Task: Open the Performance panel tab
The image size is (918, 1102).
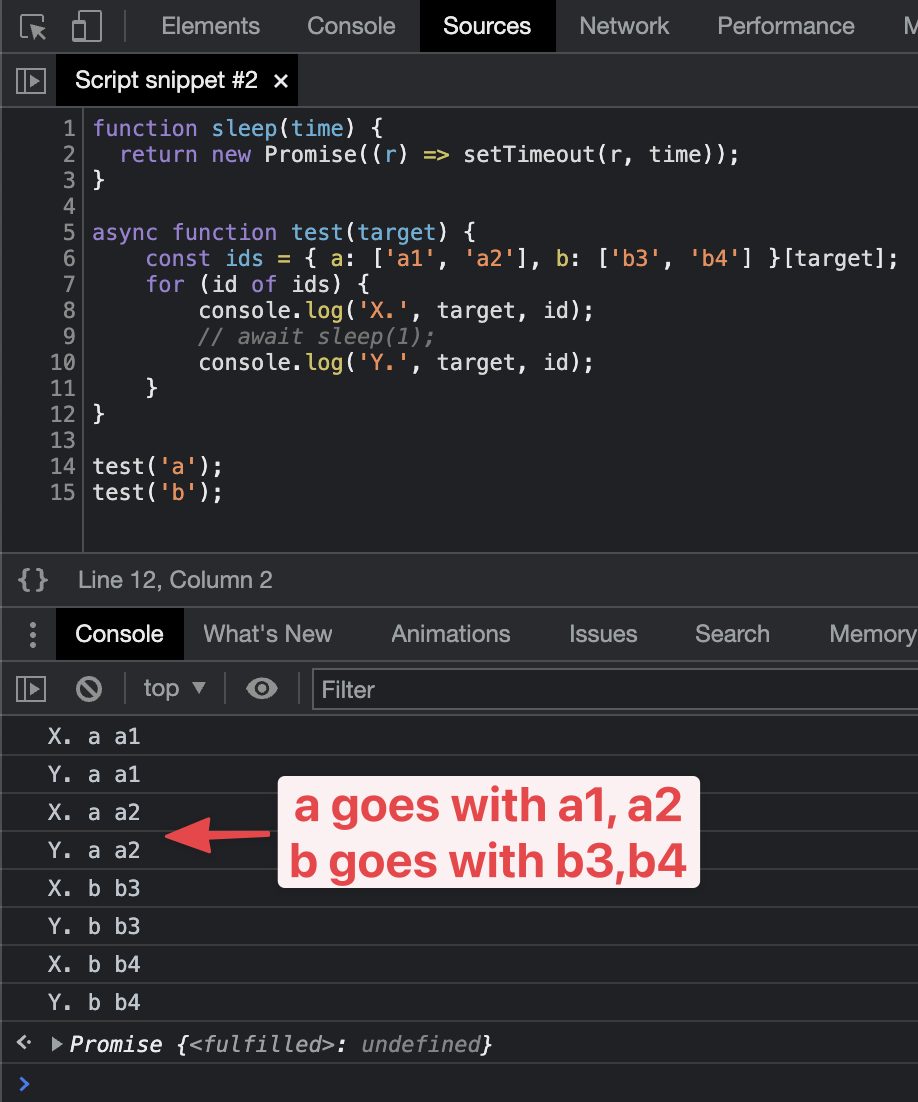Action: (785, 26)
